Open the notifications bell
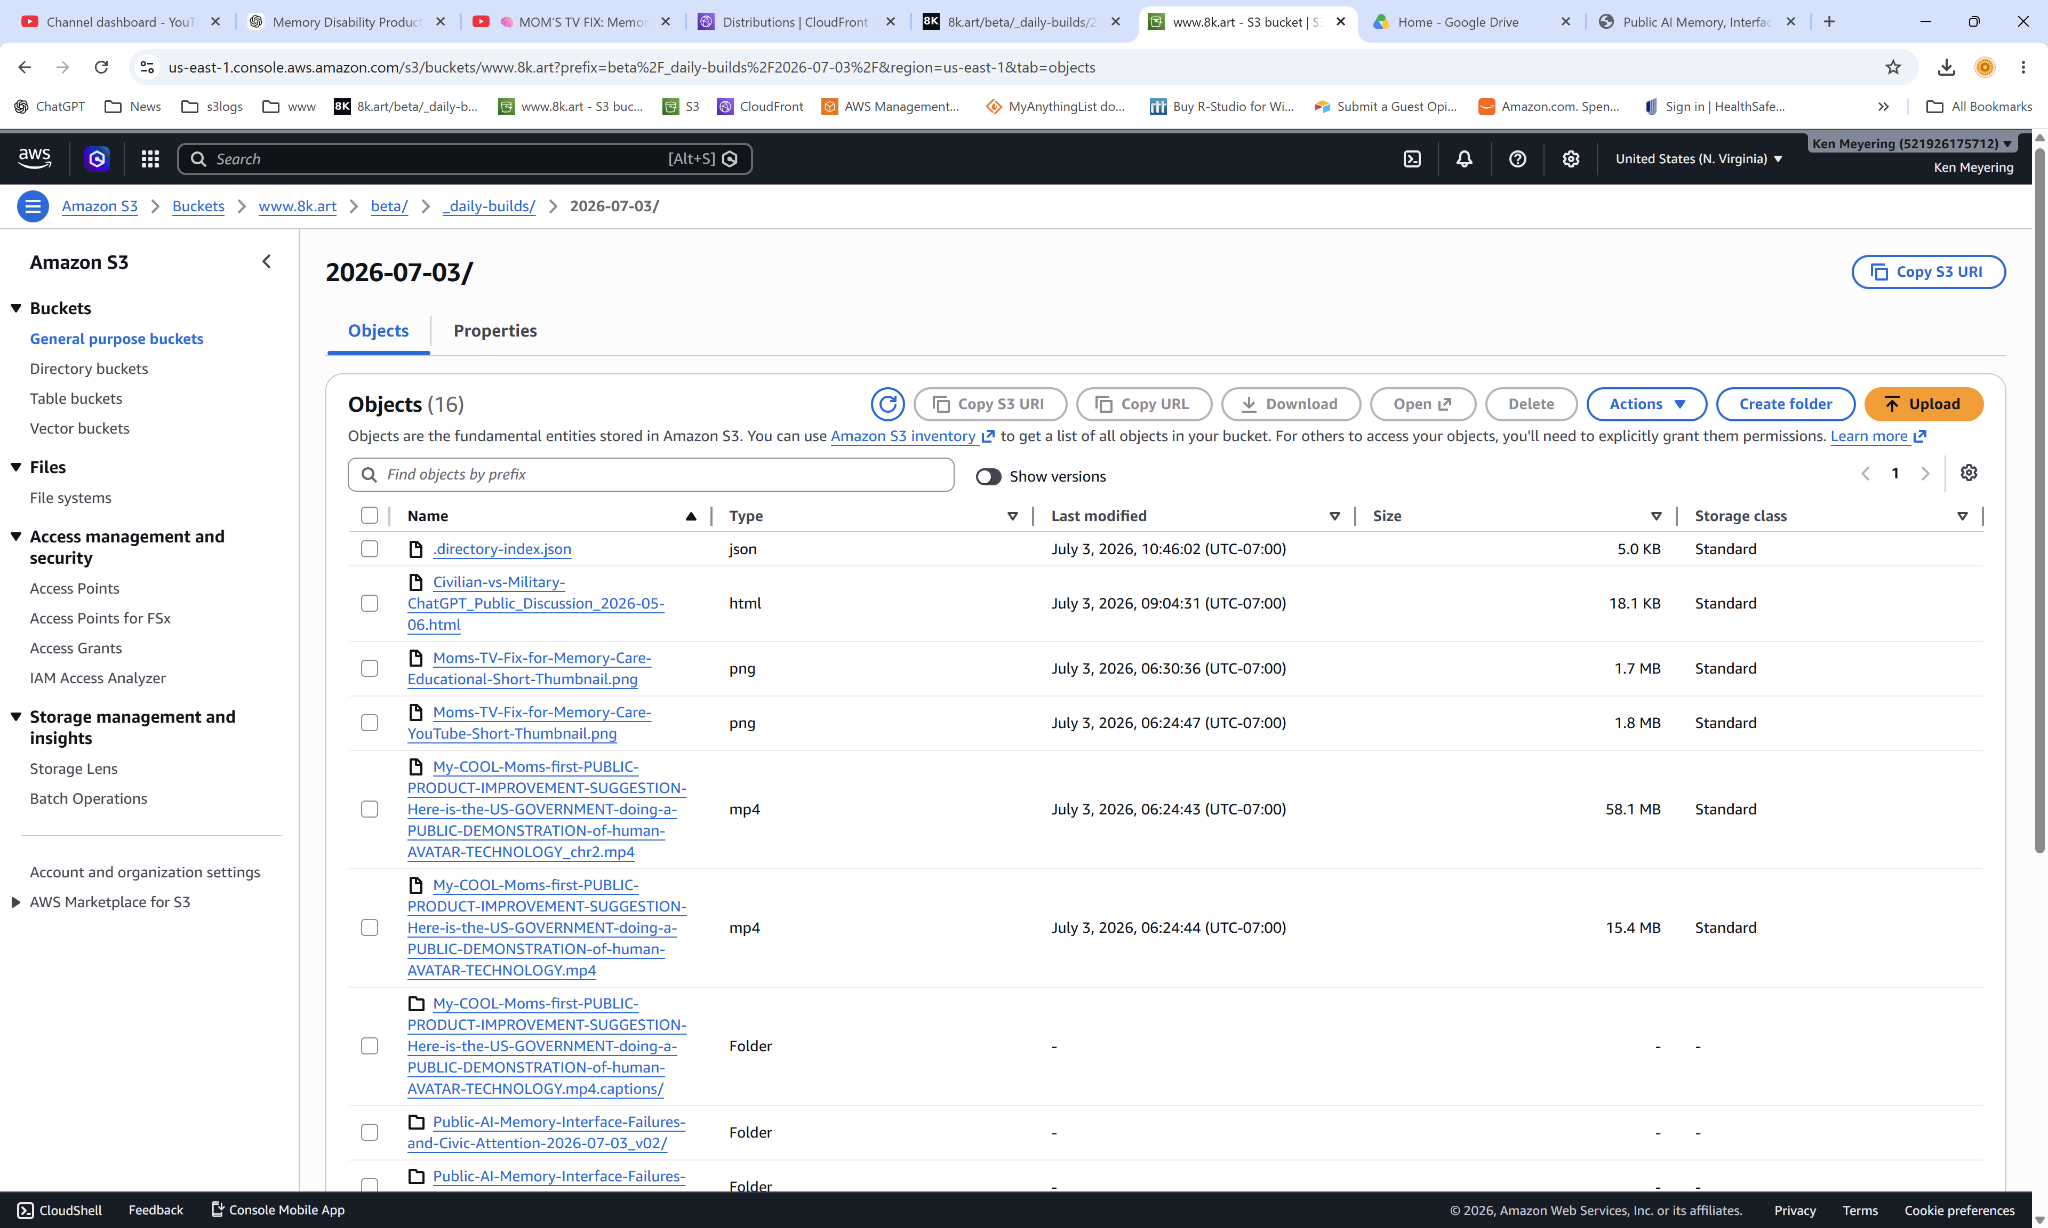 click(x=1464, y=158)
